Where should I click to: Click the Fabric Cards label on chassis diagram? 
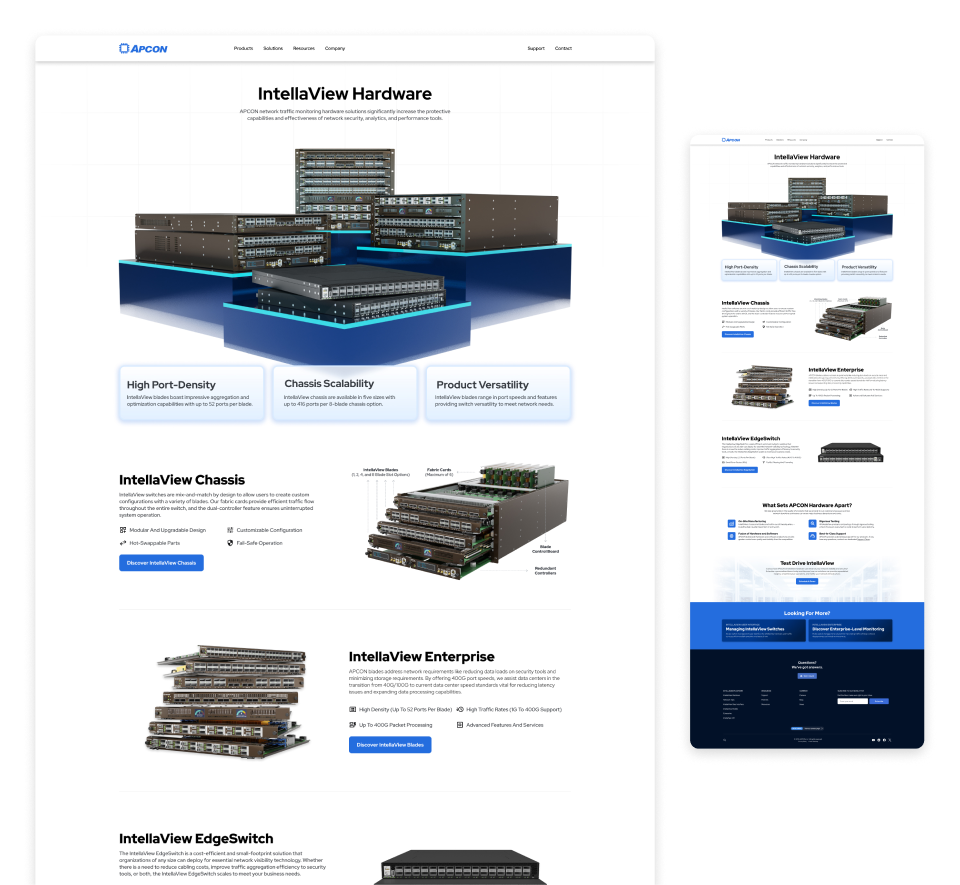point(439,472)
